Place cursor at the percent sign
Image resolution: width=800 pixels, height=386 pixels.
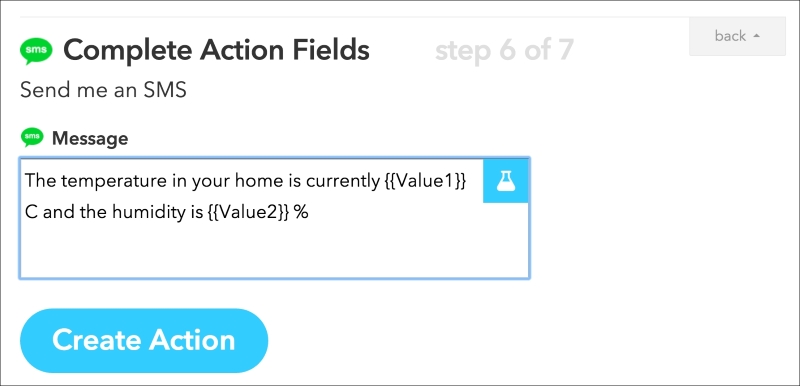click(x=301, y=213)
